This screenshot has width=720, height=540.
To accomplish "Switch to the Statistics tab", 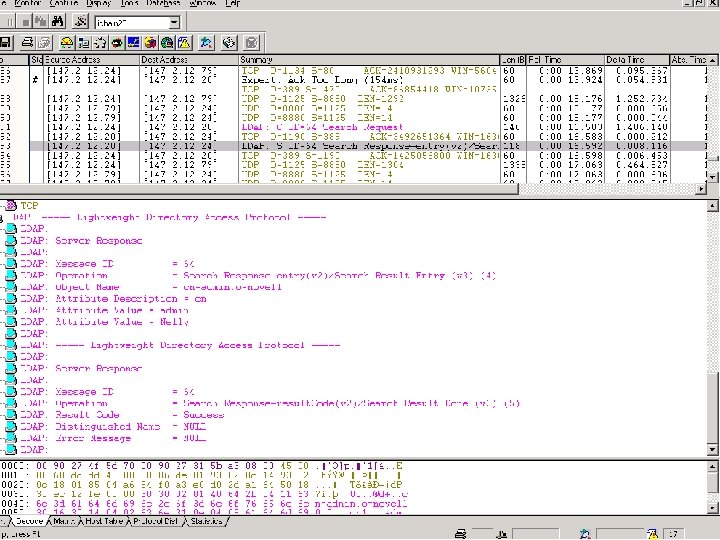I will 205,521.
